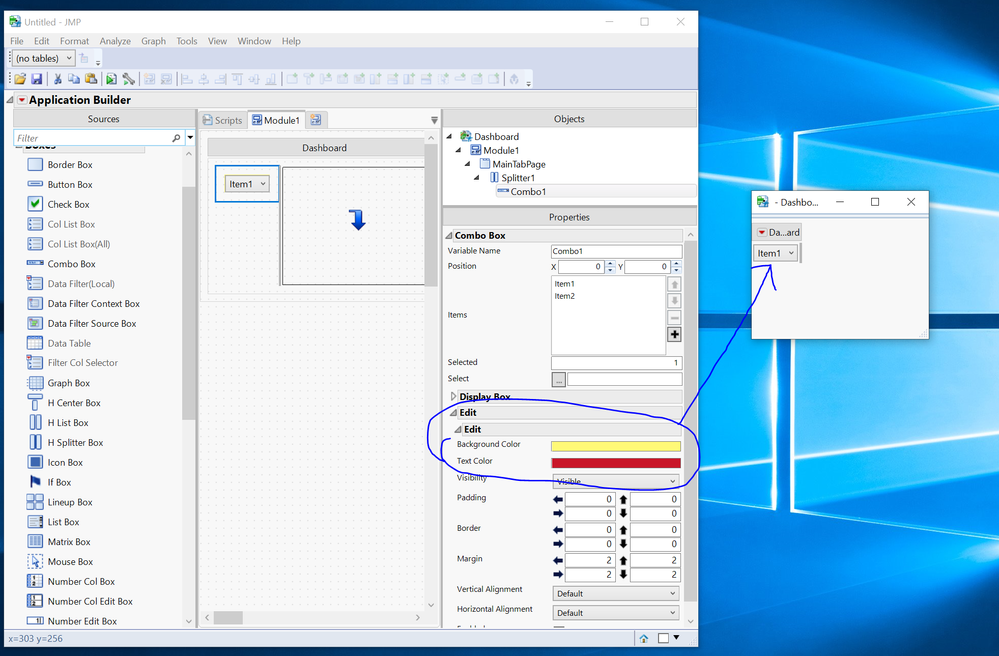
Task: Open the File menu
Action: [17, 41]
